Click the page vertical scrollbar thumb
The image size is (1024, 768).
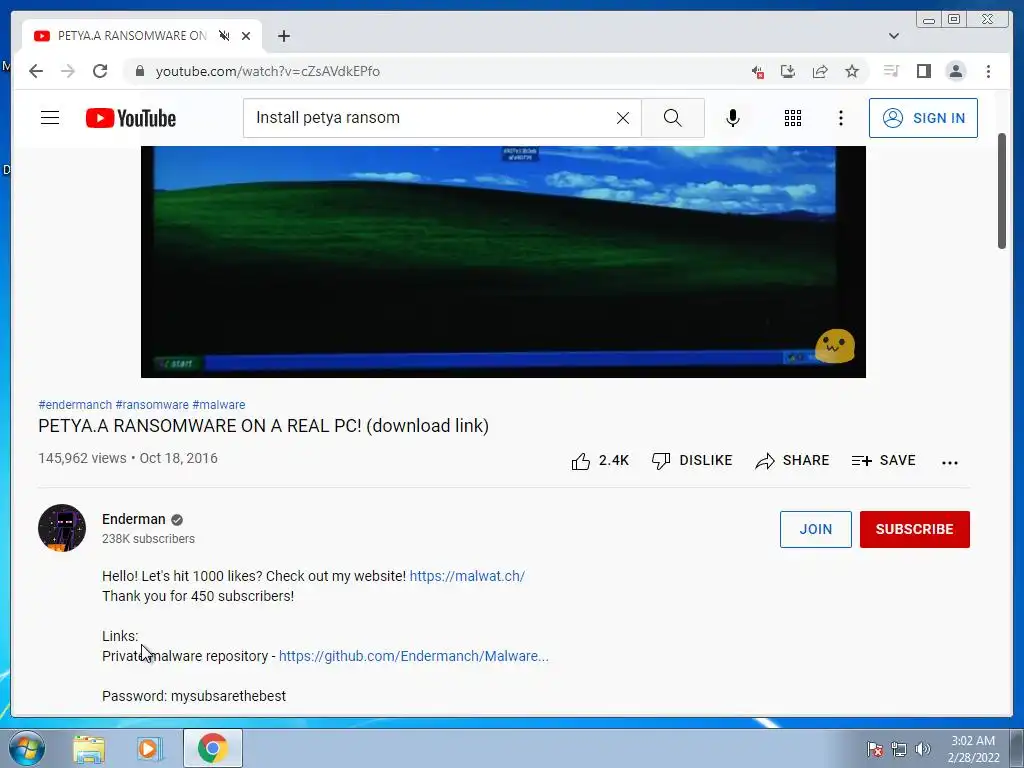(x=1002, y=191)
